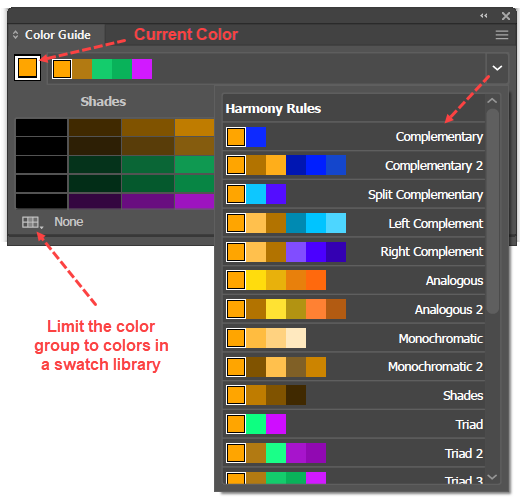Choose the Split Complementary harmony rule

(x=354, y=194)
